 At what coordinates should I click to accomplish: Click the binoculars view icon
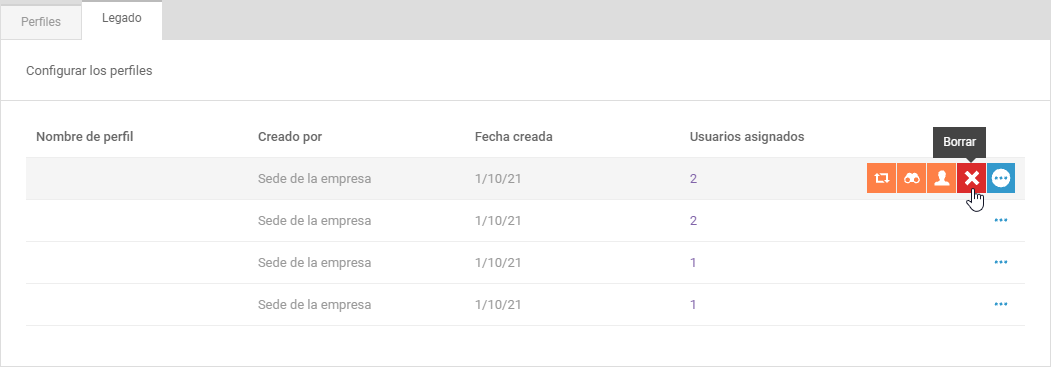(x=912, y=178)
